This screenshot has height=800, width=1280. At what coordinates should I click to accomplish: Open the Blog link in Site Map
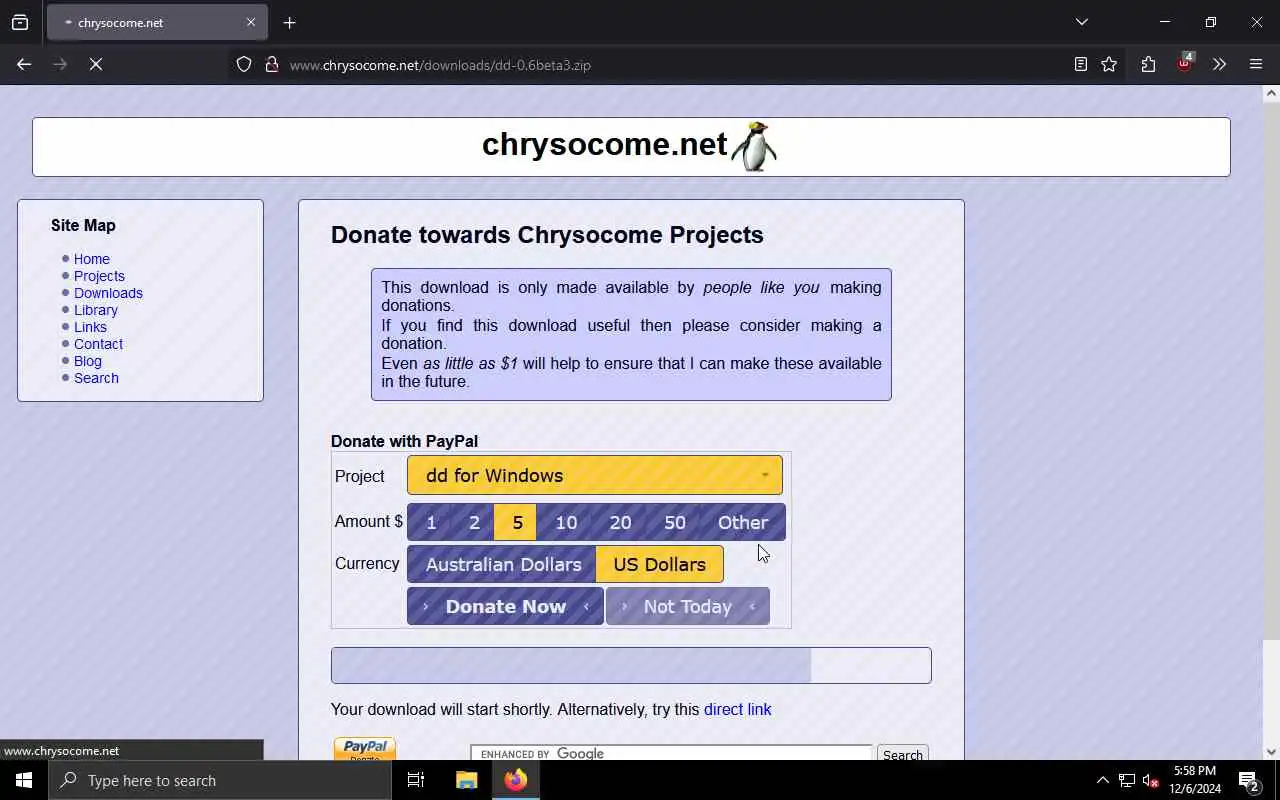[88, 361]
